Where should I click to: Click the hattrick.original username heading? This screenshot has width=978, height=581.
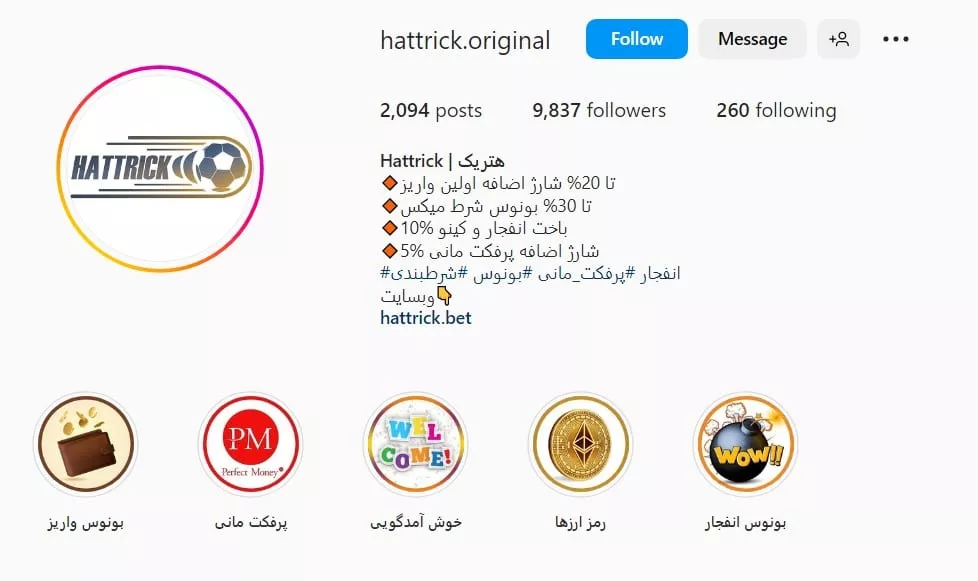coord(465,41)
